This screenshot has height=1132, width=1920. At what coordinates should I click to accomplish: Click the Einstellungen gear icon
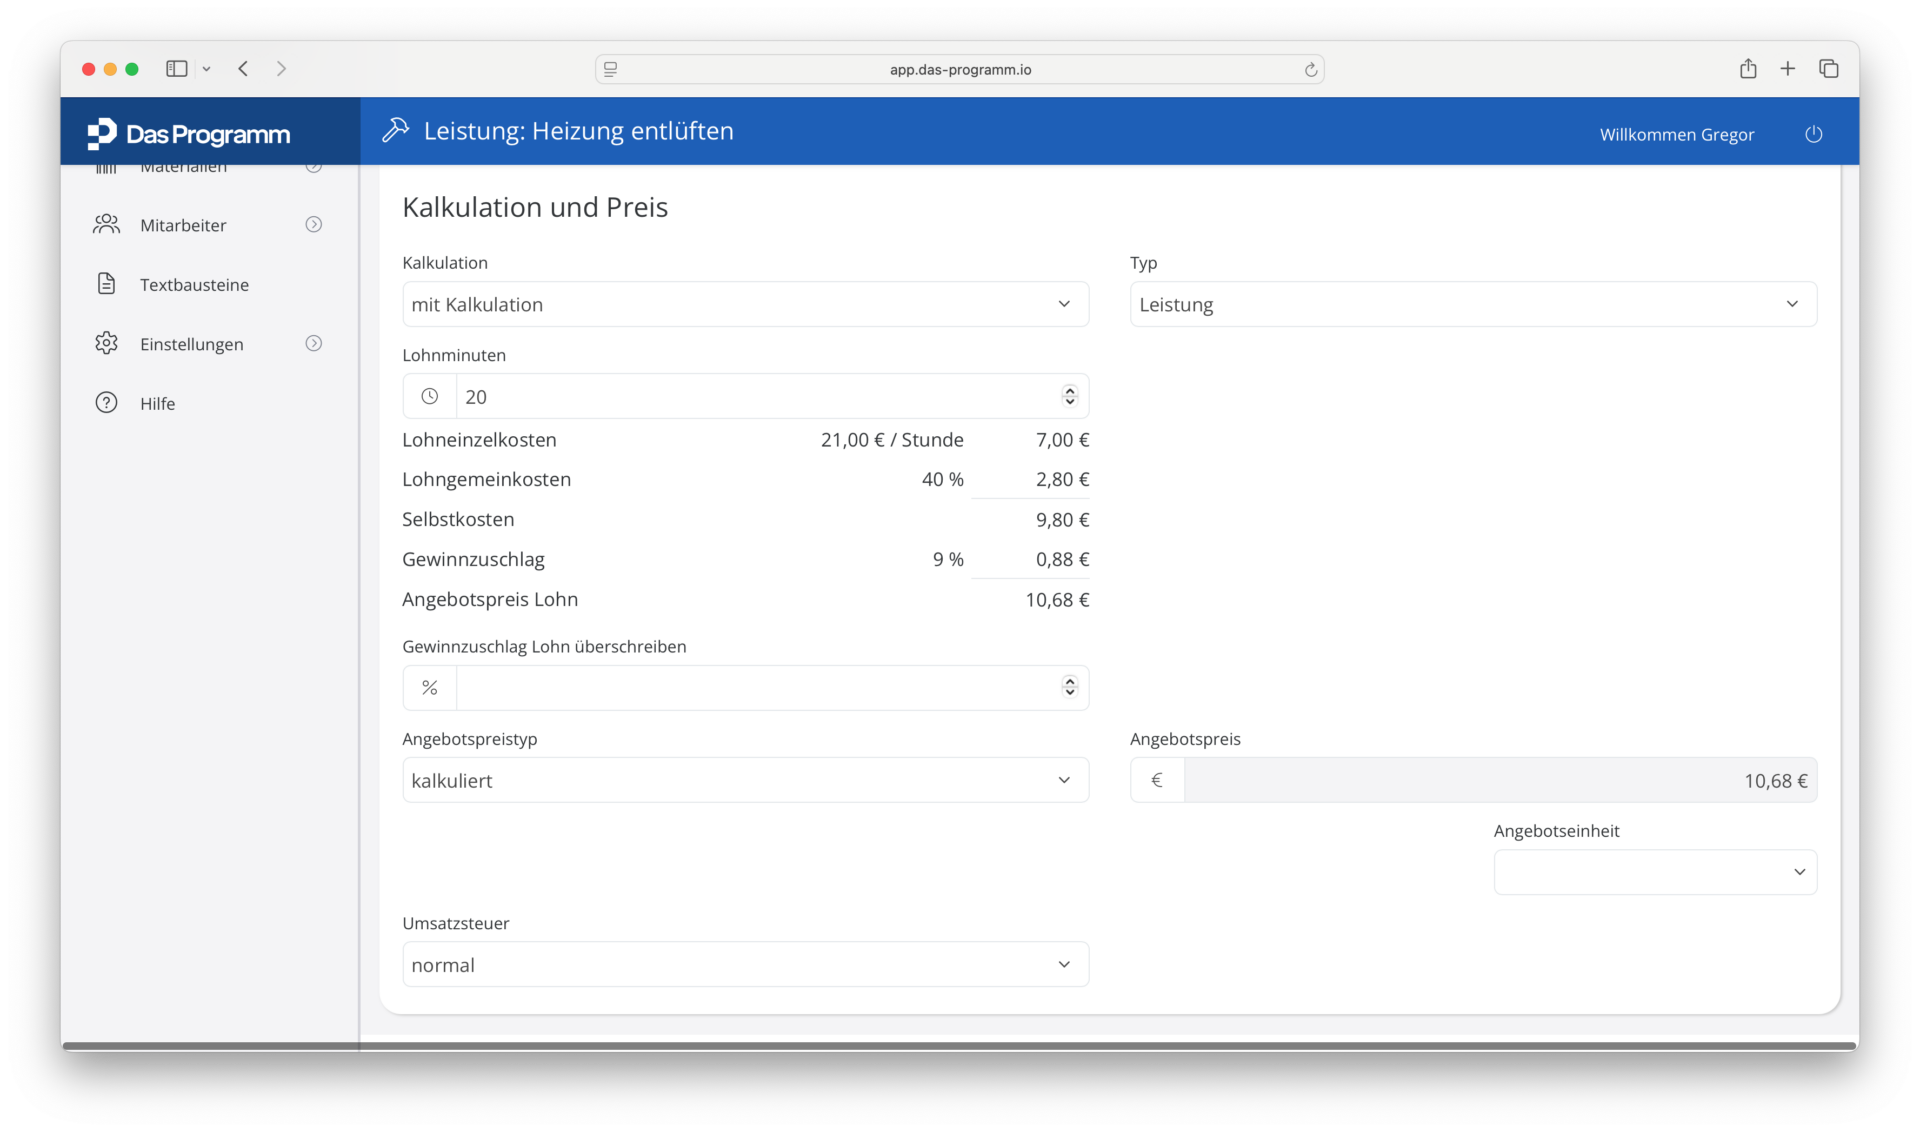107,343
